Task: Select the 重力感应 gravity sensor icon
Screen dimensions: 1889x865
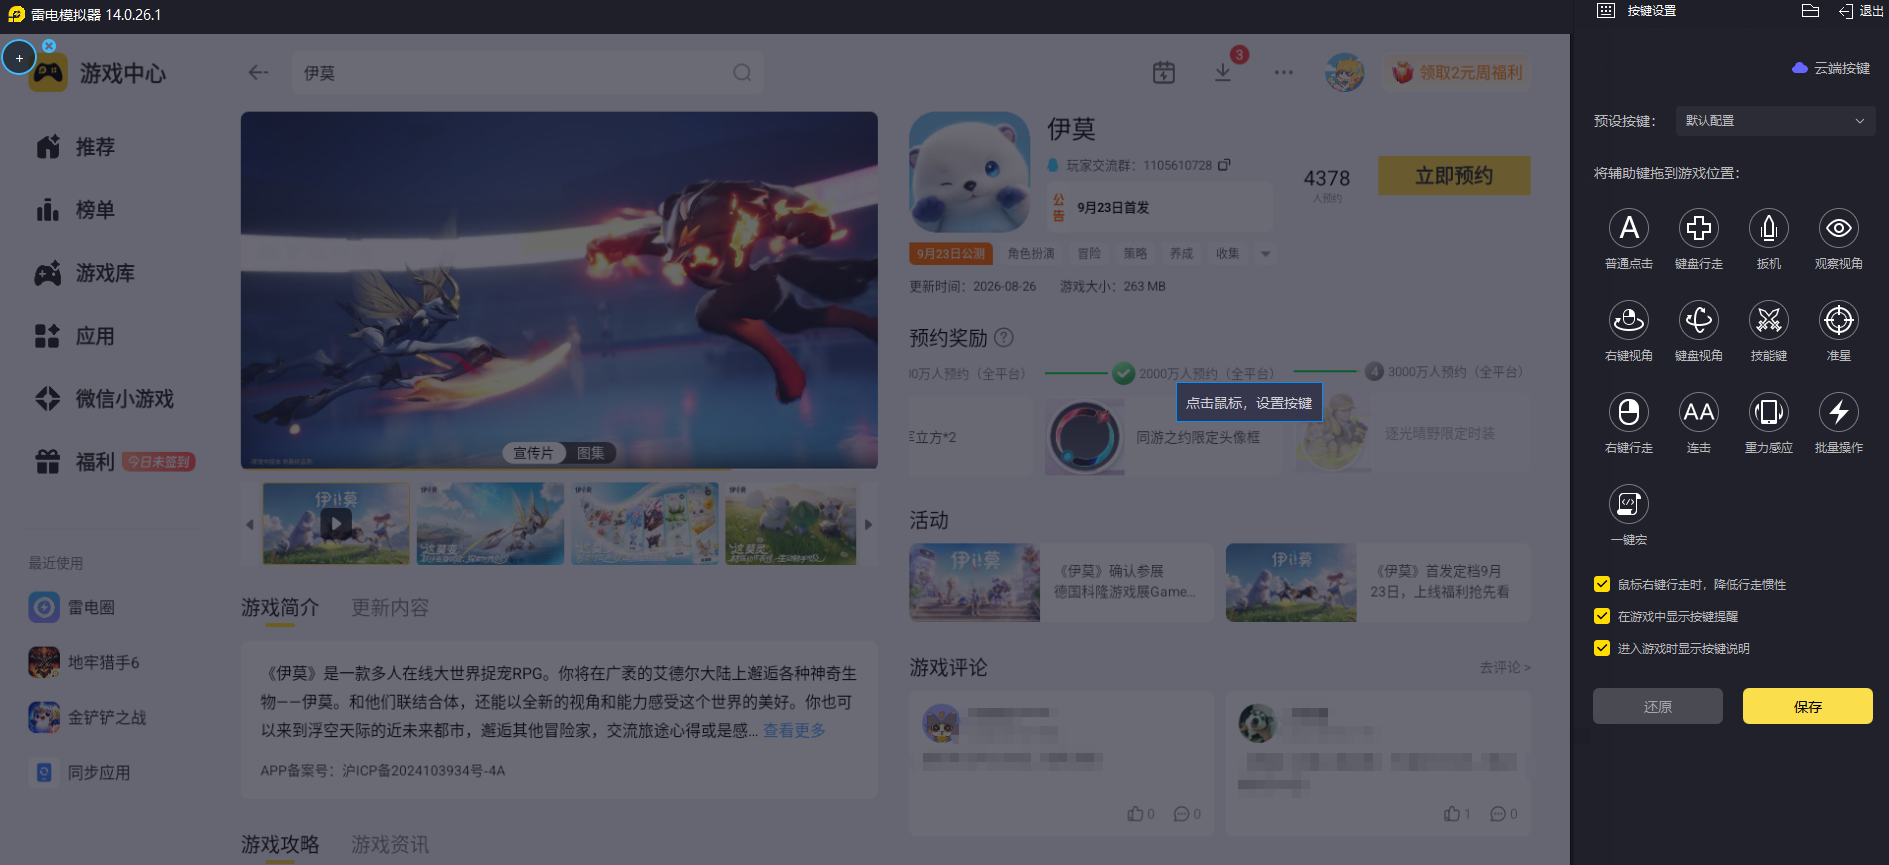Action: [x=1768, y=412]
